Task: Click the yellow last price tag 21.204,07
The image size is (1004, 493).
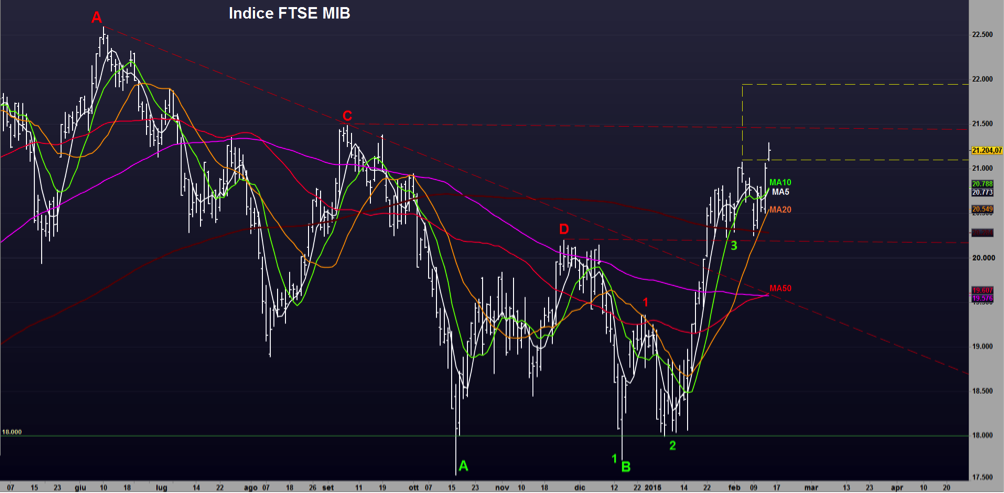Action: pos(987,150)
